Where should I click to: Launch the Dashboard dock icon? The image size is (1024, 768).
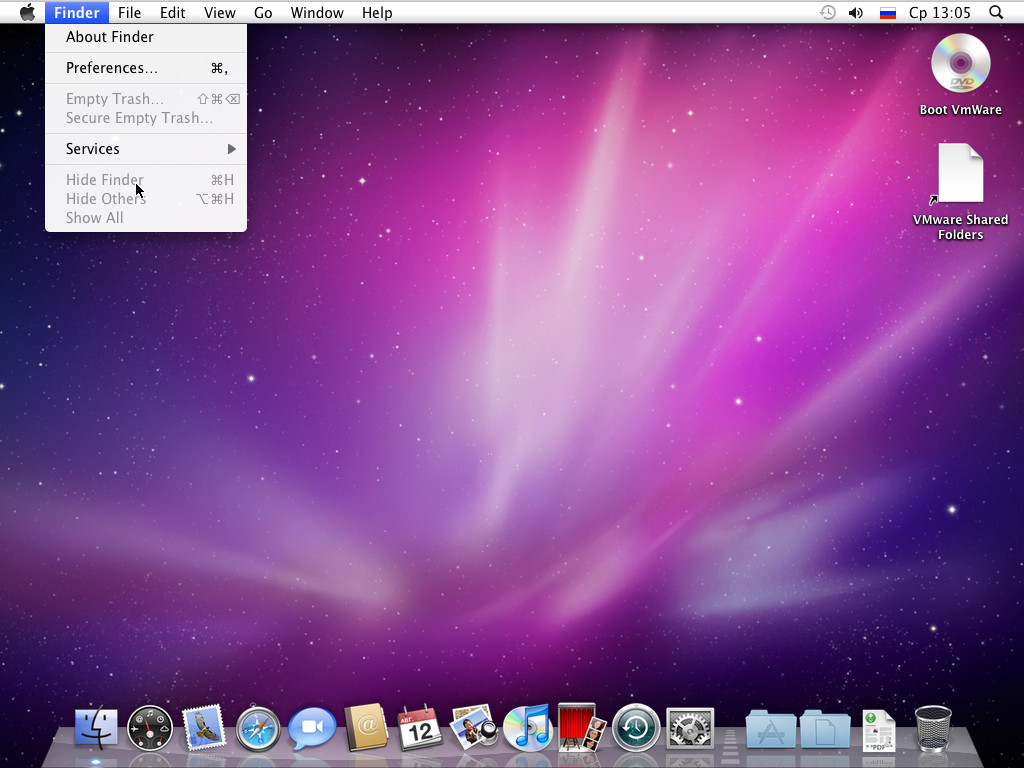click(x=150, y=728)
